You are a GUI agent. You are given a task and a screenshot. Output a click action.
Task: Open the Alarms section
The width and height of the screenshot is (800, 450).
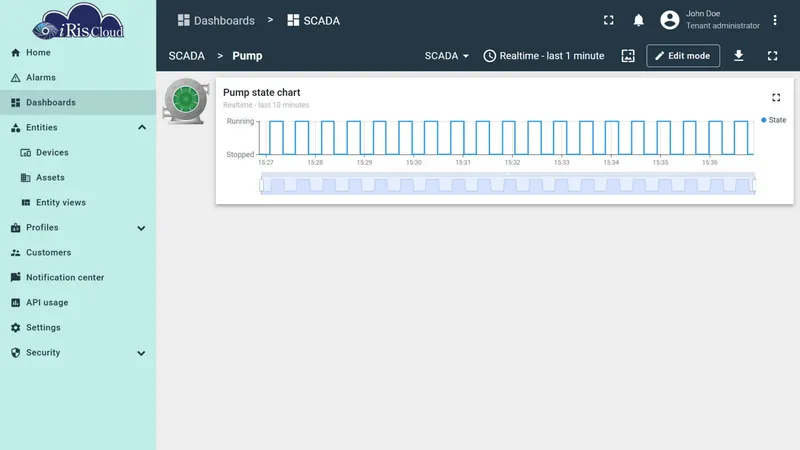(x=78, y=78)
